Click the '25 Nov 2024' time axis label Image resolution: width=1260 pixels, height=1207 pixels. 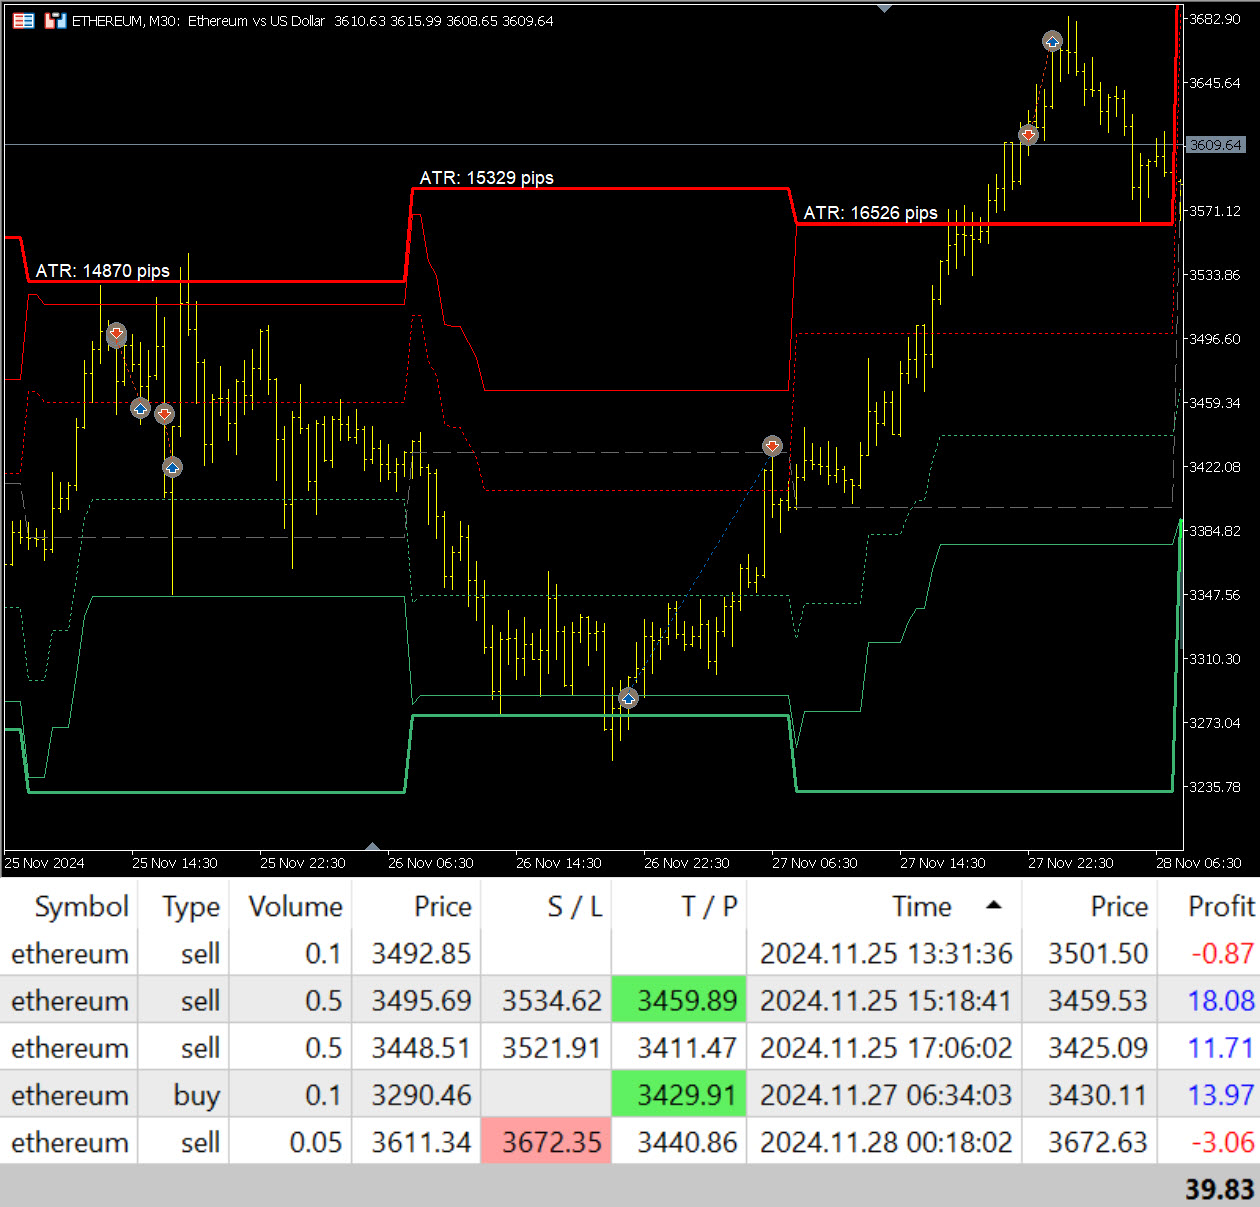tap(45, 863)
